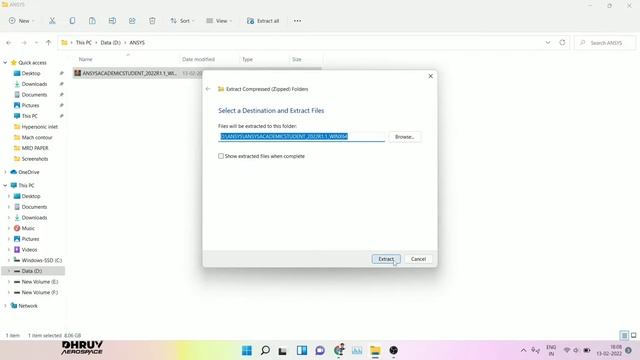Click the Extract button
The image size is (640, 360).
[386, 259]
